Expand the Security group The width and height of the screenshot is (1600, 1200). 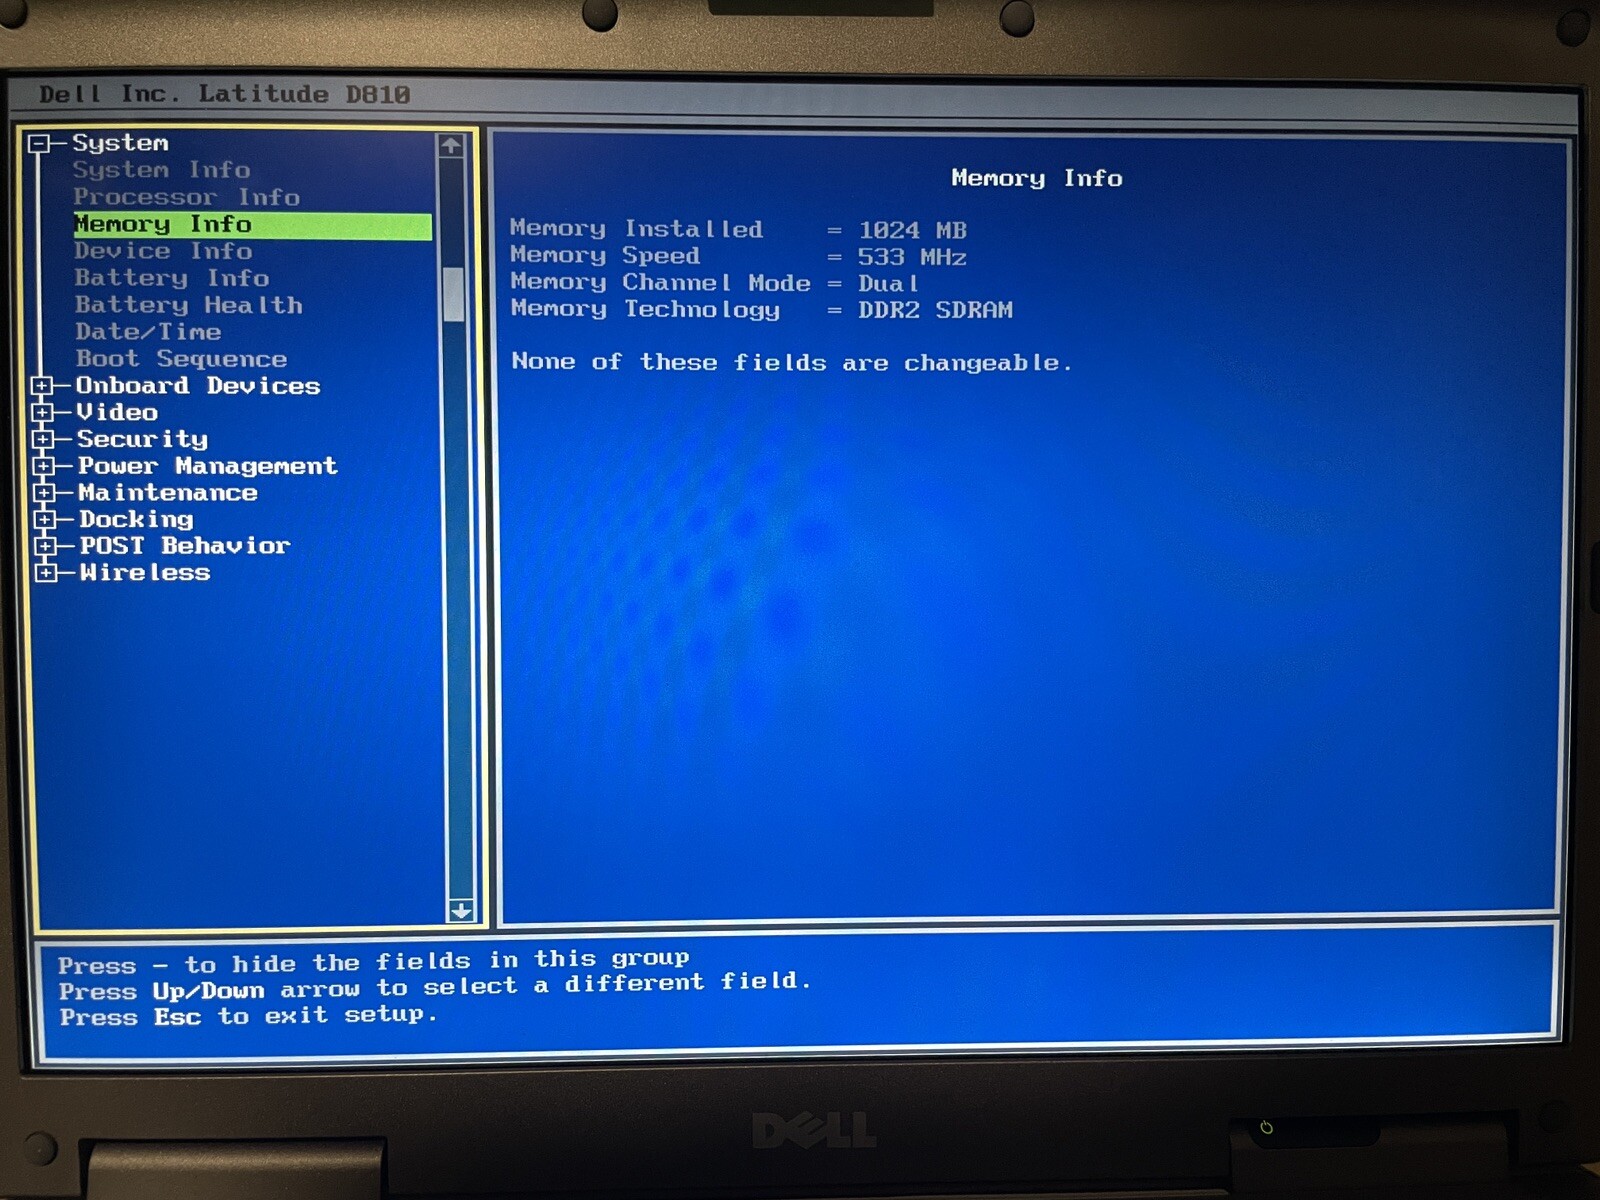click(43, 439)
